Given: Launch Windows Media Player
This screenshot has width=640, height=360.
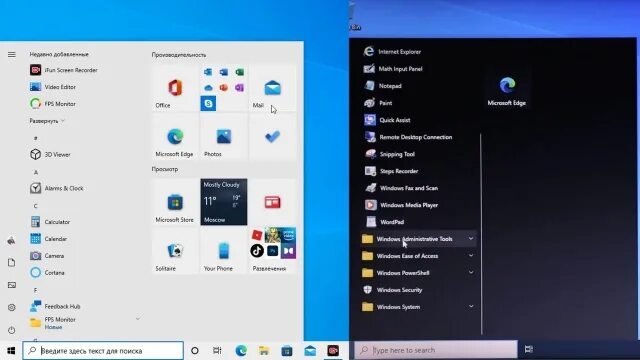Looking at the screenshot, I should pos(401,205).
